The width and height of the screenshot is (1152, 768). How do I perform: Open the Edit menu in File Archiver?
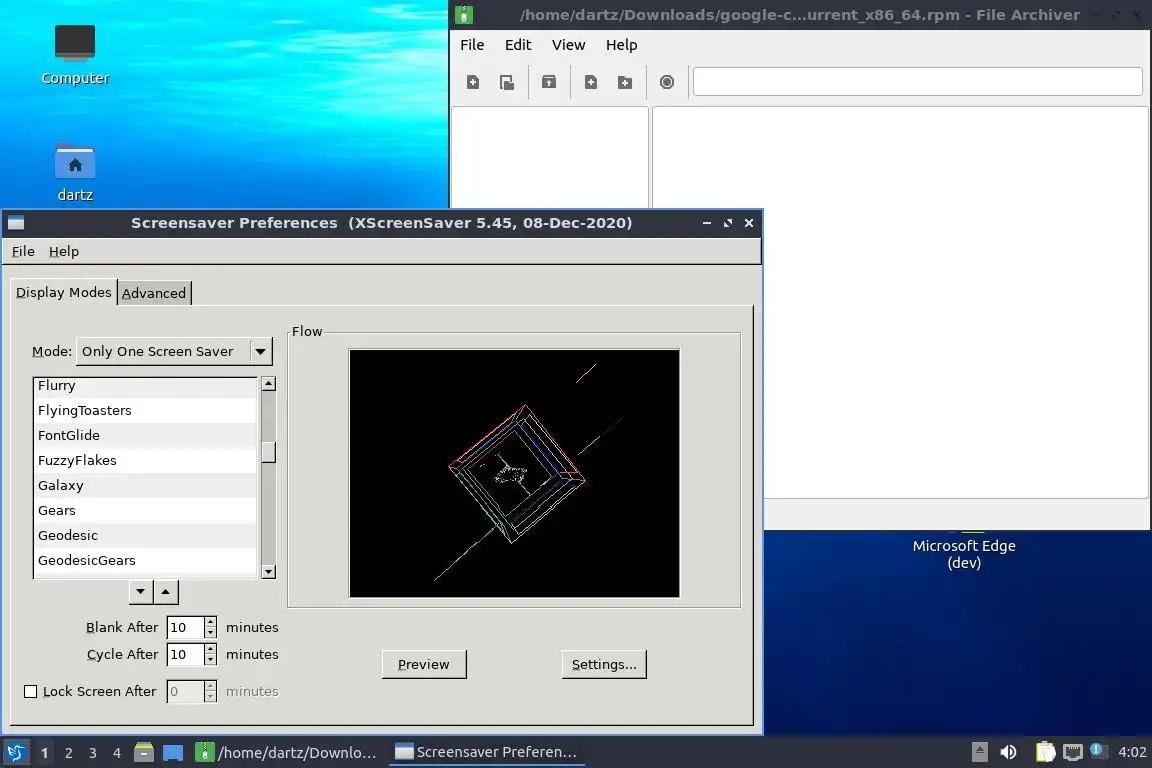pos(518,45)
